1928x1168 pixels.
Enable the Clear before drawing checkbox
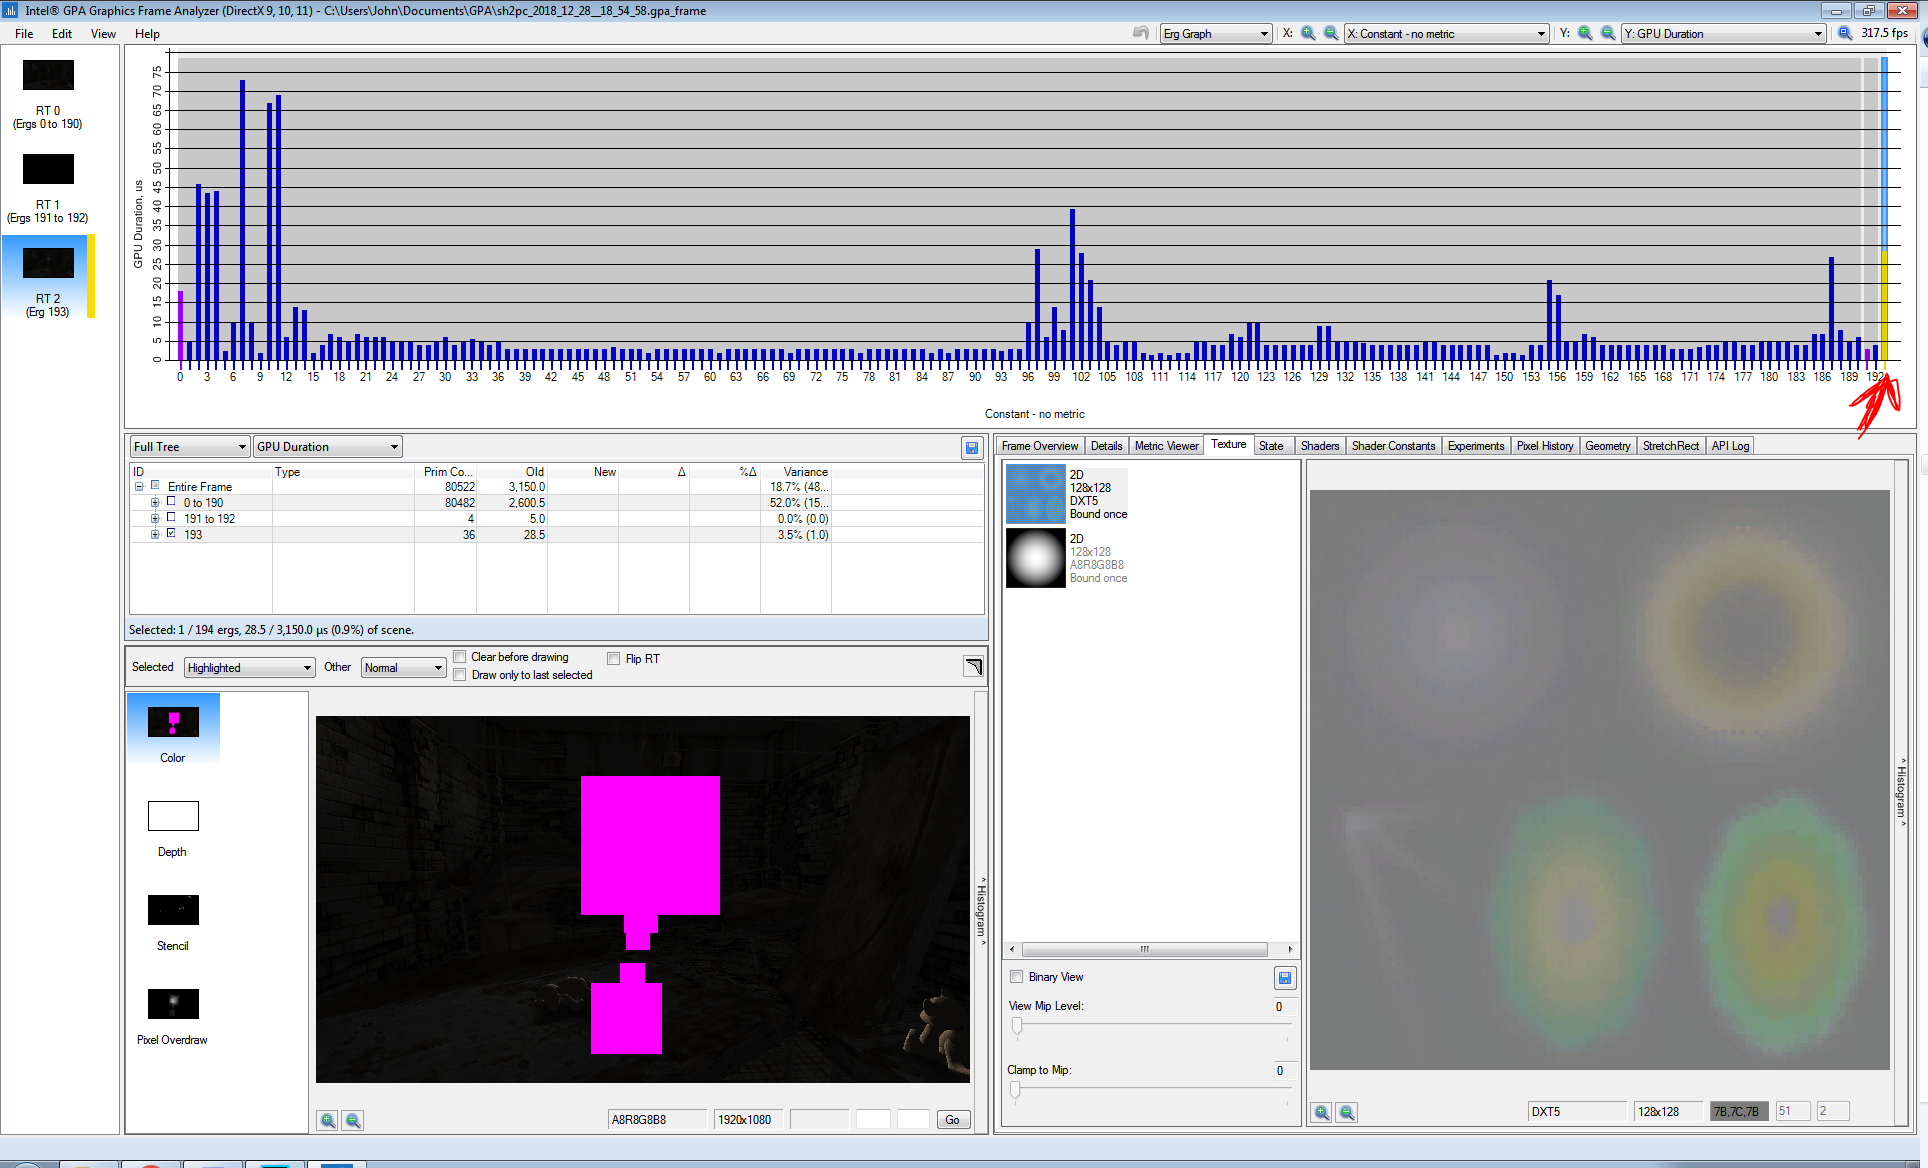point(460,657)
